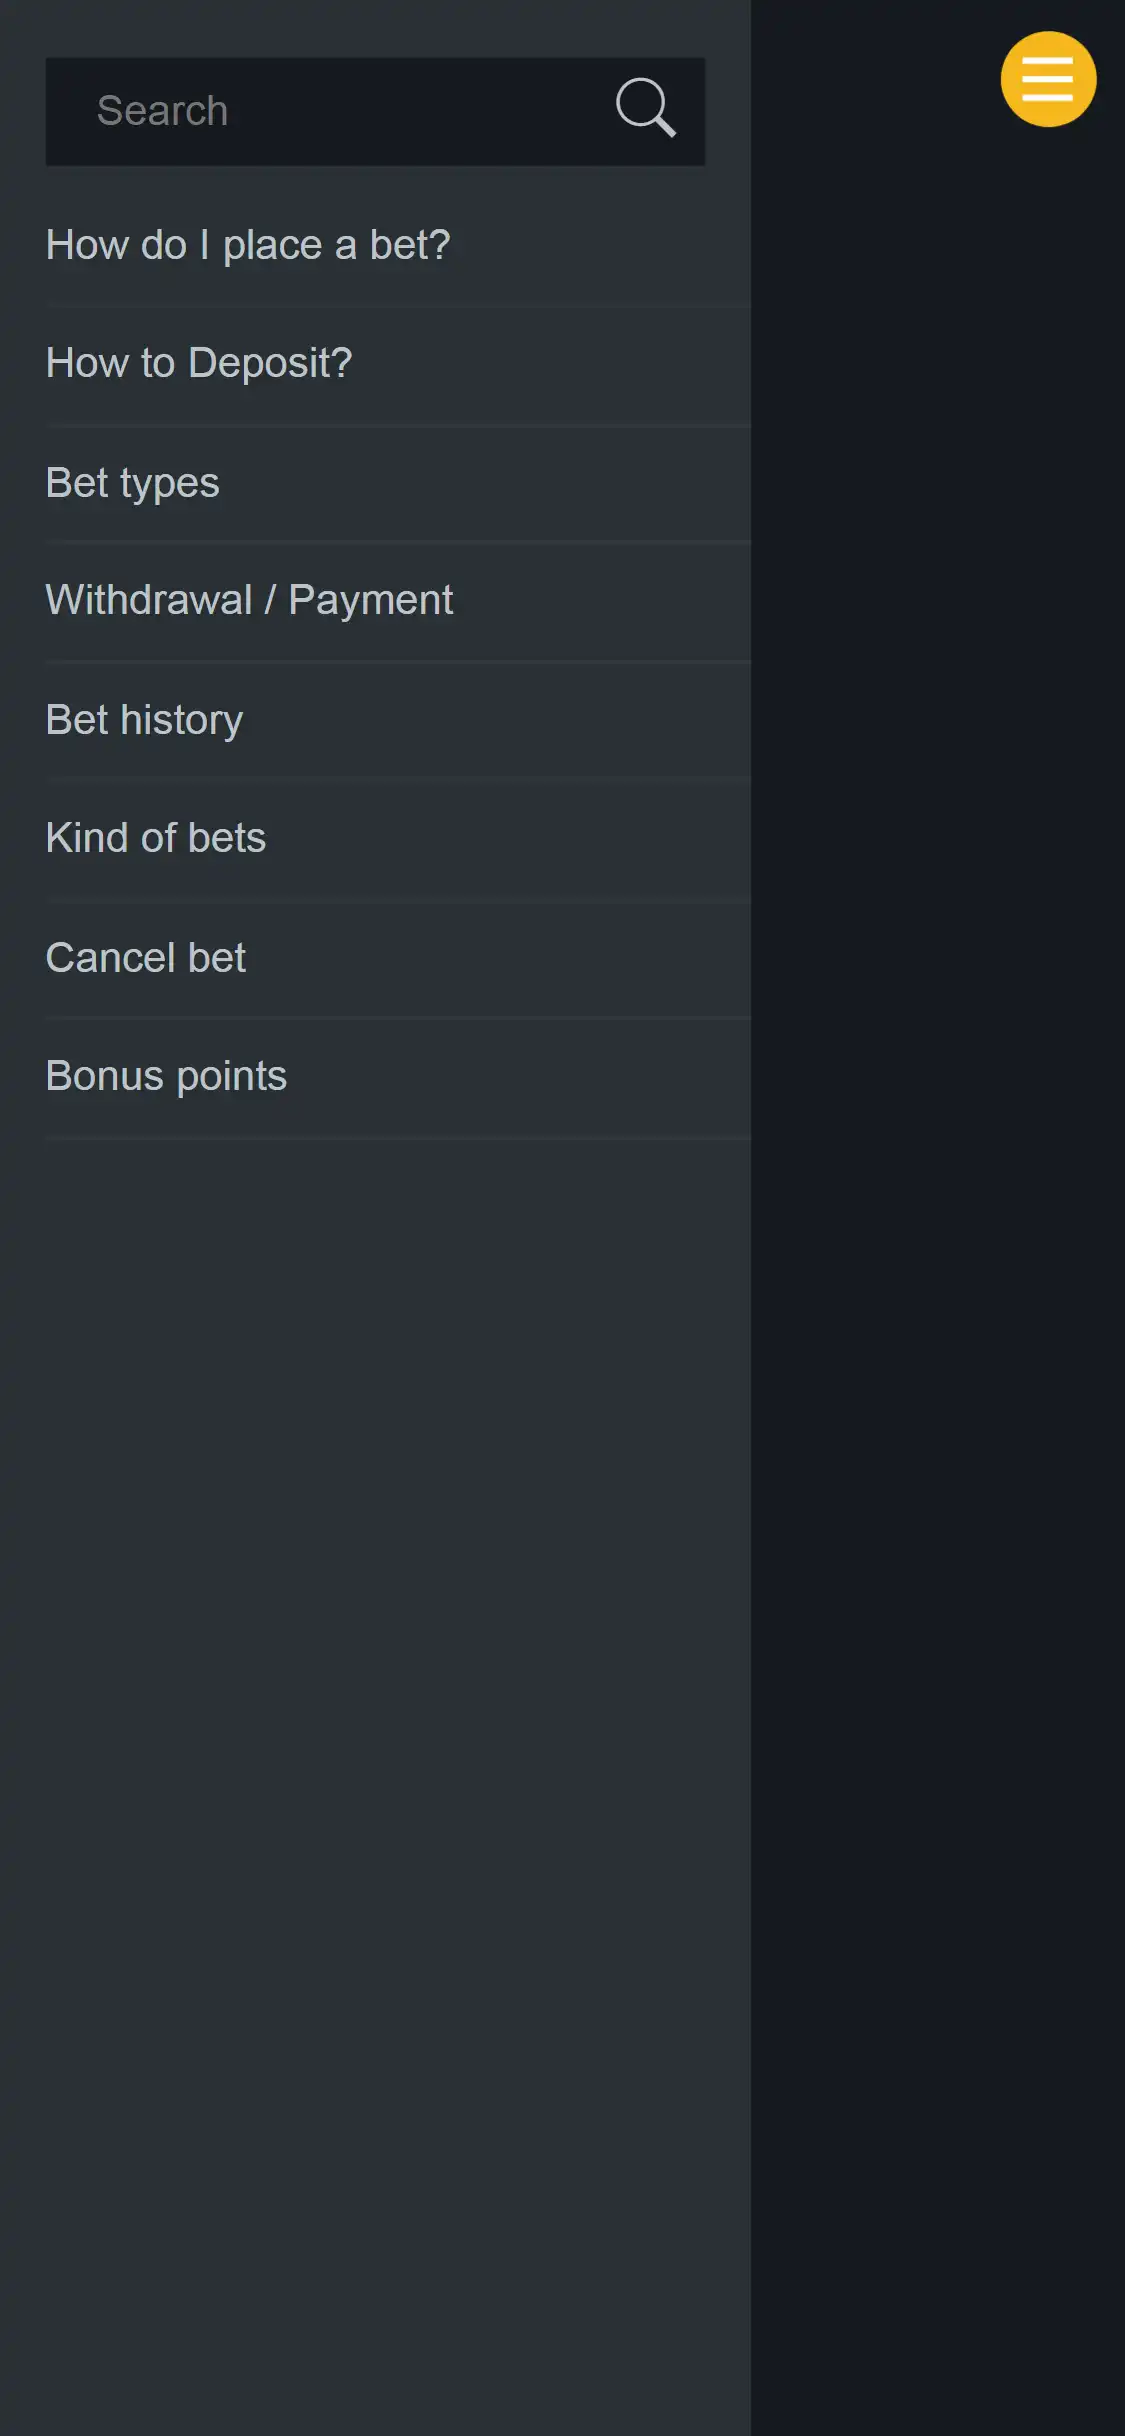Screen dimensions: 1125x2436
Task: Toggle the yellow hamburger menu button
Action: click(x=1048, y=79)
